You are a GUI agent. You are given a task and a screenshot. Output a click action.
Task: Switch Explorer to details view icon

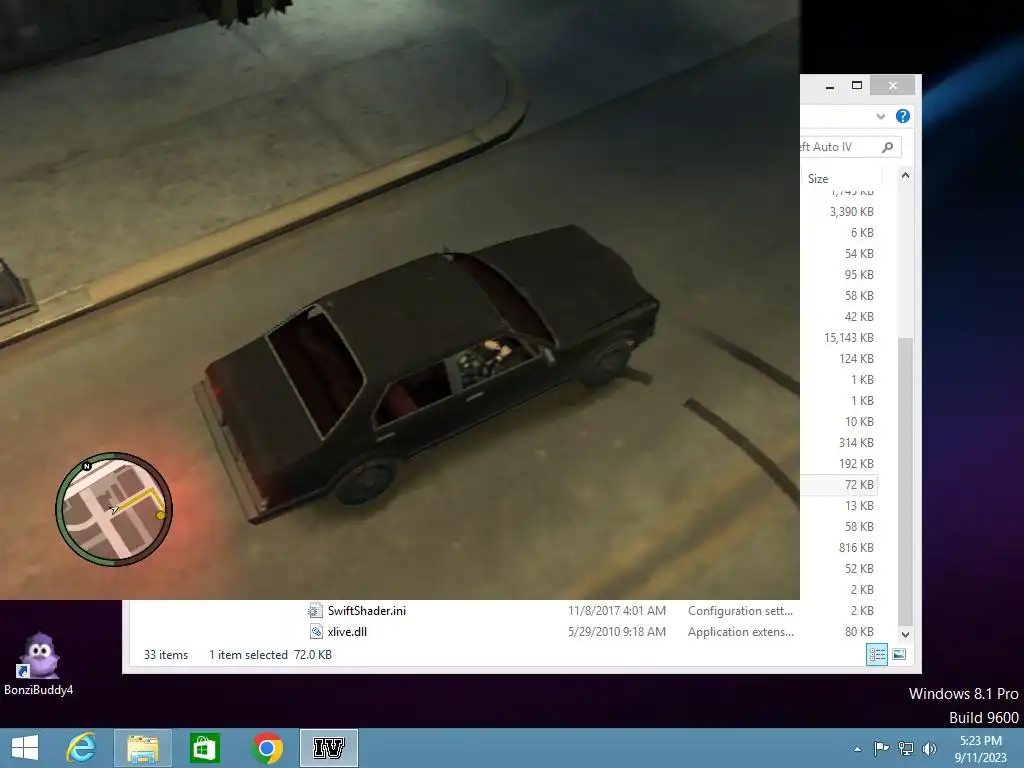point(876,654)
